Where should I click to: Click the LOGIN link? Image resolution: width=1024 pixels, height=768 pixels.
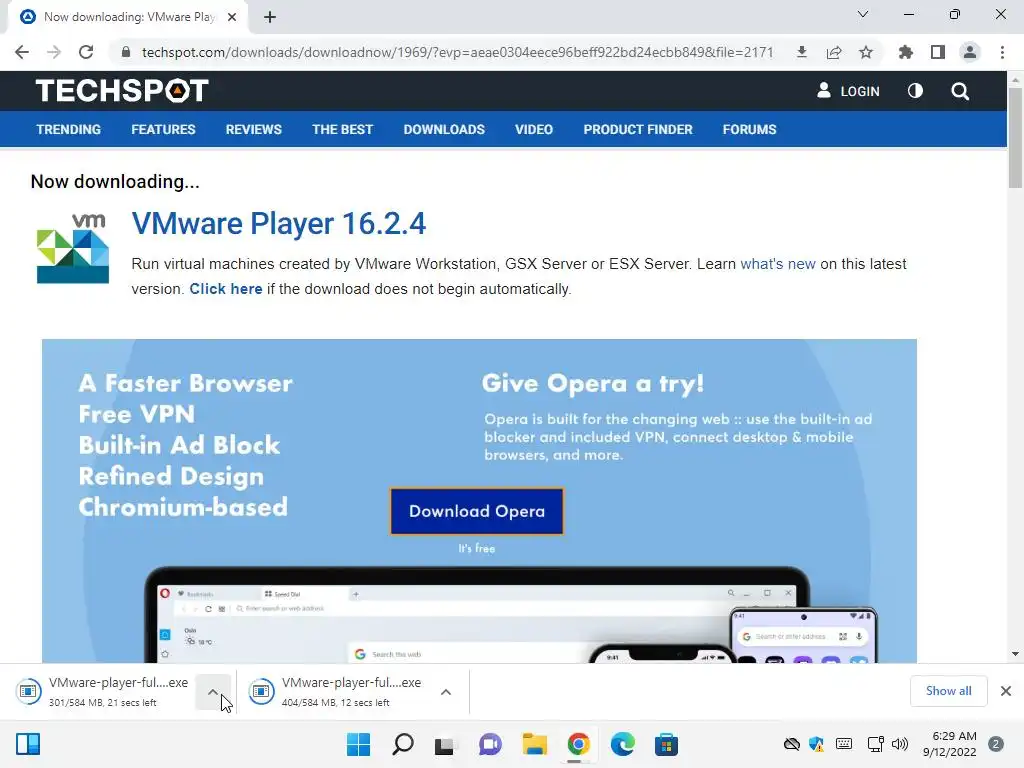click(848, 91)
